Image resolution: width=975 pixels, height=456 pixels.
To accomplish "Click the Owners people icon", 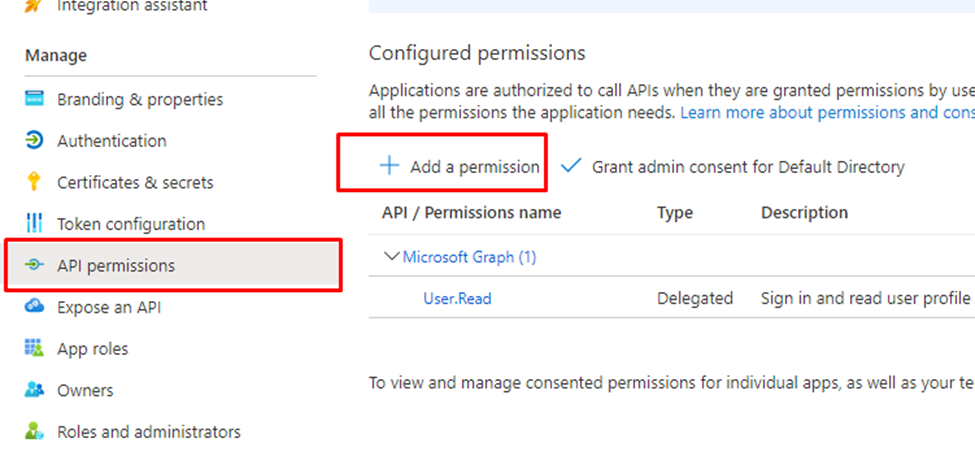I will click(x=35, y=390).
